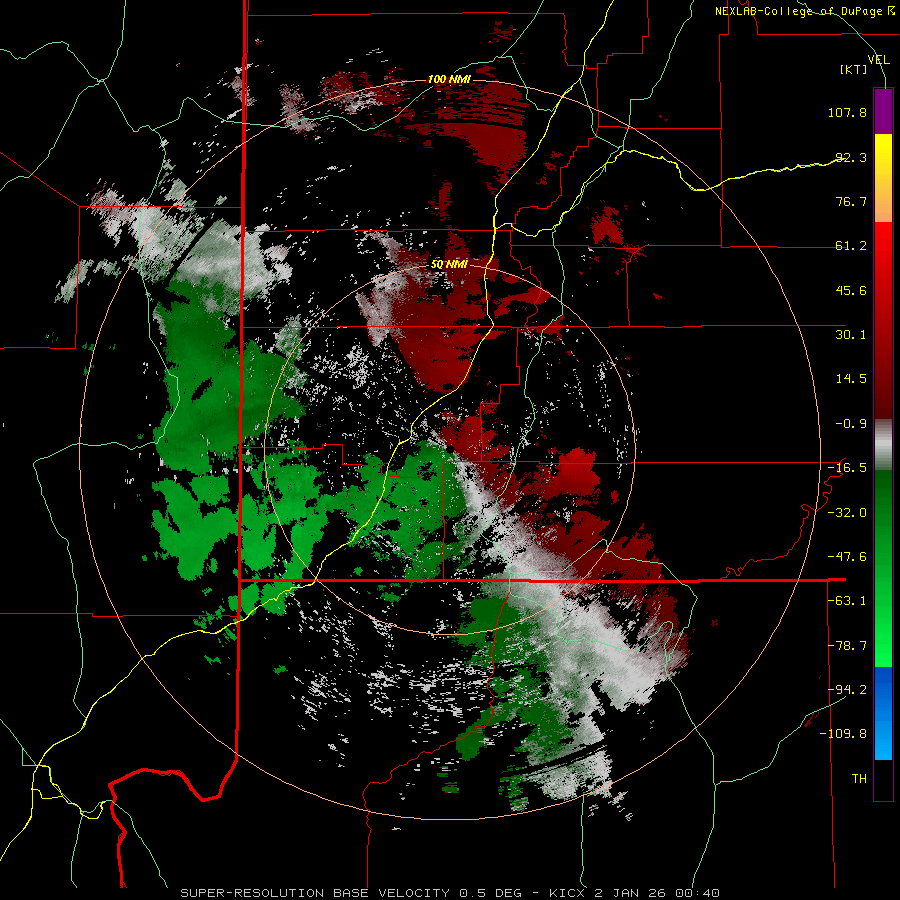Click the gray band near zero on velocity scale

click(x=883, y=445)
